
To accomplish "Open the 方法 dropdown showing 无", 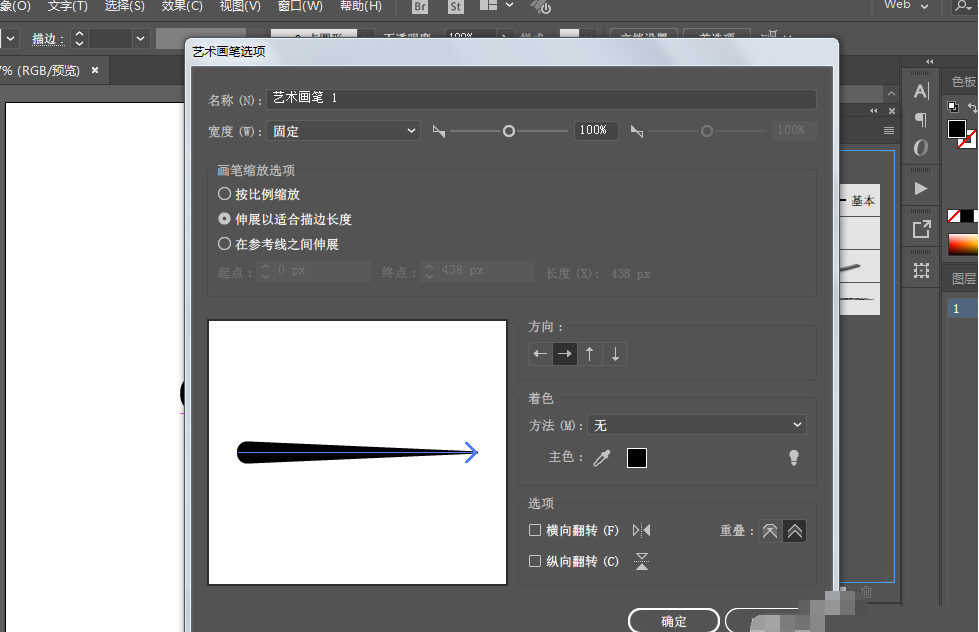I will 696,424.
